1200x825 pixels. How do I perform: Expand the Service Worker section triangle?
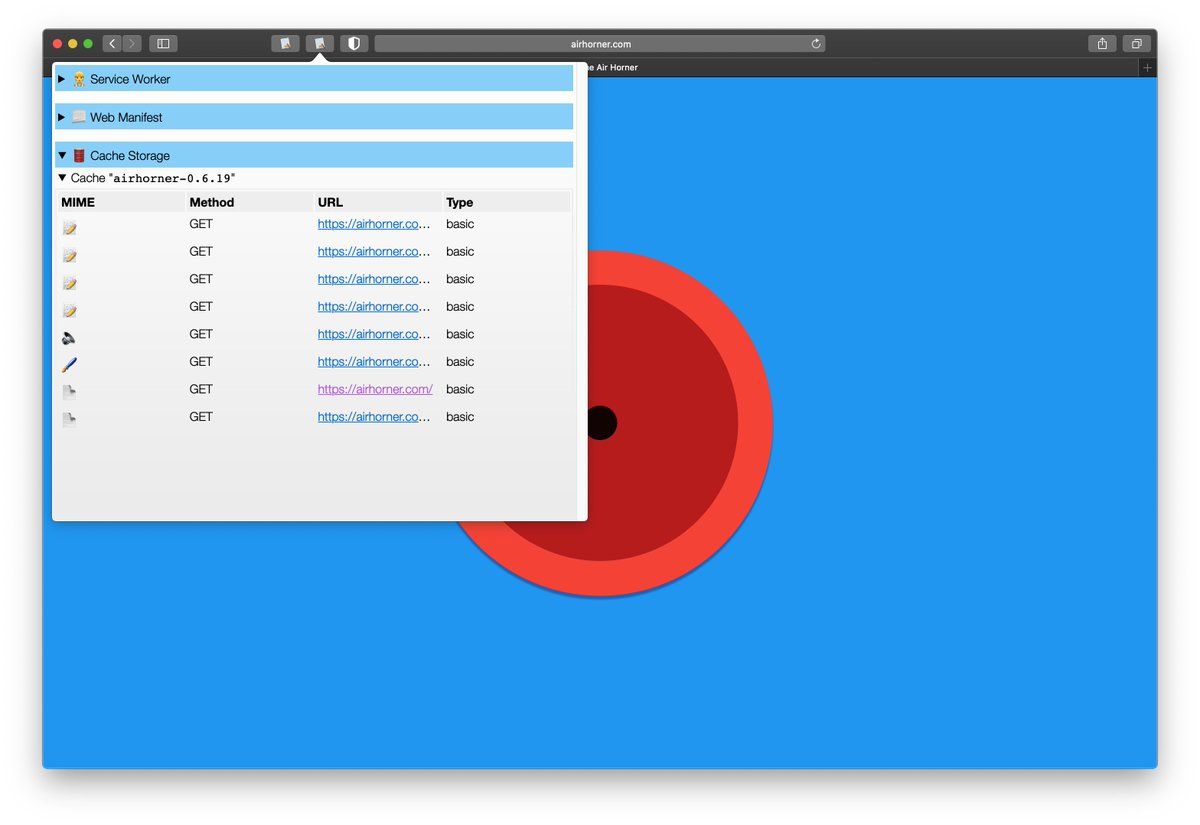click(62, 79)
